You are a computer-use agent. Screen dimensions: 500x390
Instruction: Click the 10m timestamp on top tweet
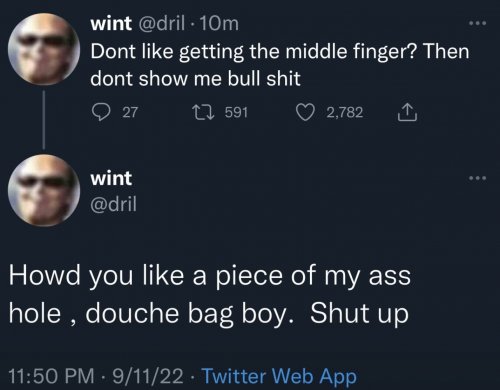pos(220,24)
